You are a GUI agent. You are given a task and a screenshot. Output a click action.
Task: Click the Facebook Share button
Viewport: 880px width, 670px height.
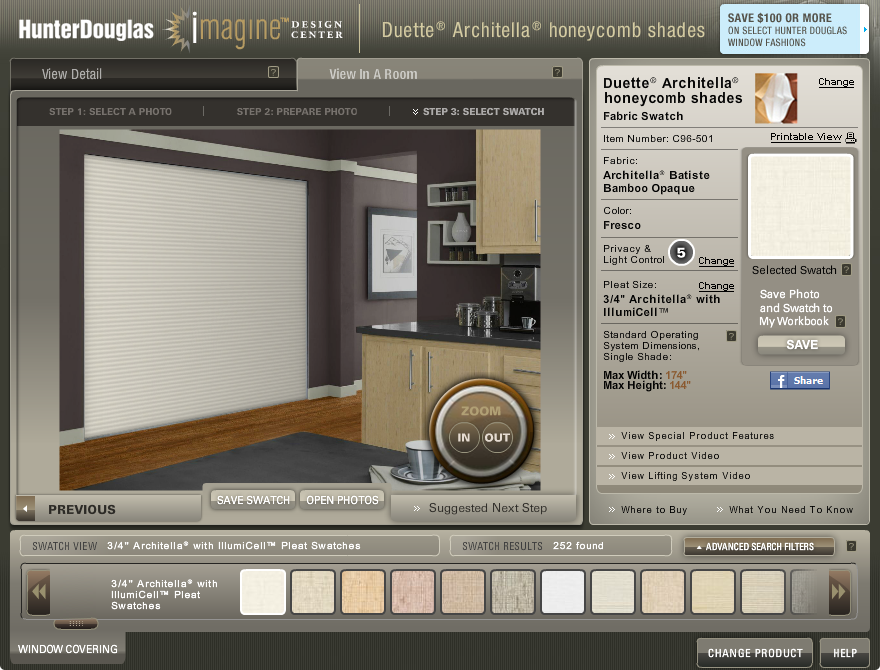[800, 380]
